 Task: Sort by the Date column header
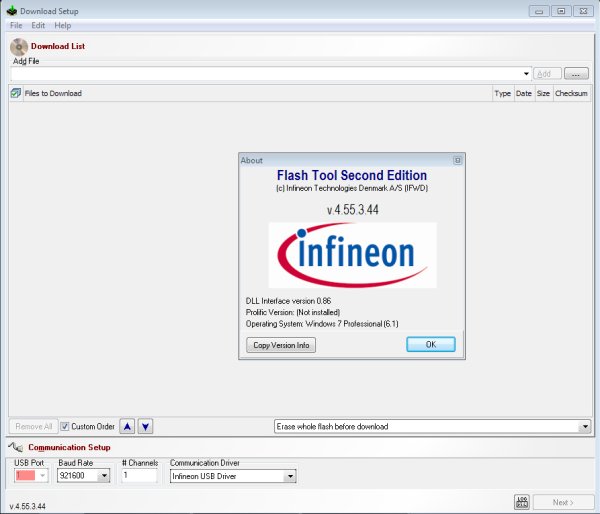(523, 93)
